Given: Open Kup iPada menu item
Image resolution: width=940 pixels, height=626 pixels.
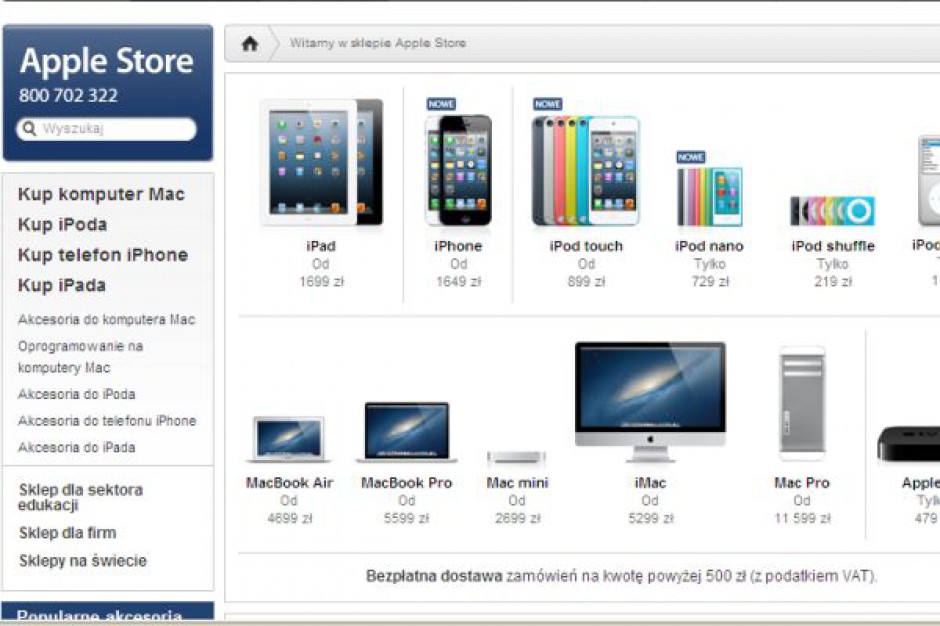Looking at the screenshot, I should [x=62, y=285].
